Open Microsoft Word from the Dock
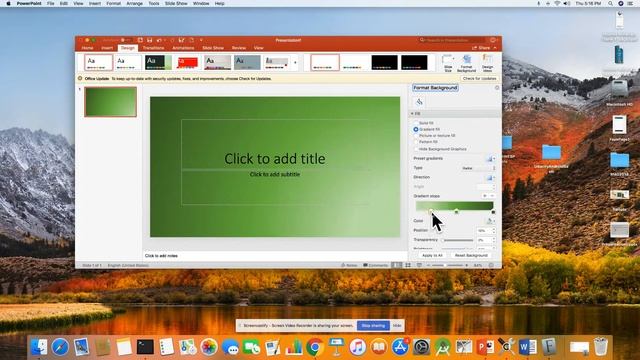The image size is (640, 360). (527, 347)
